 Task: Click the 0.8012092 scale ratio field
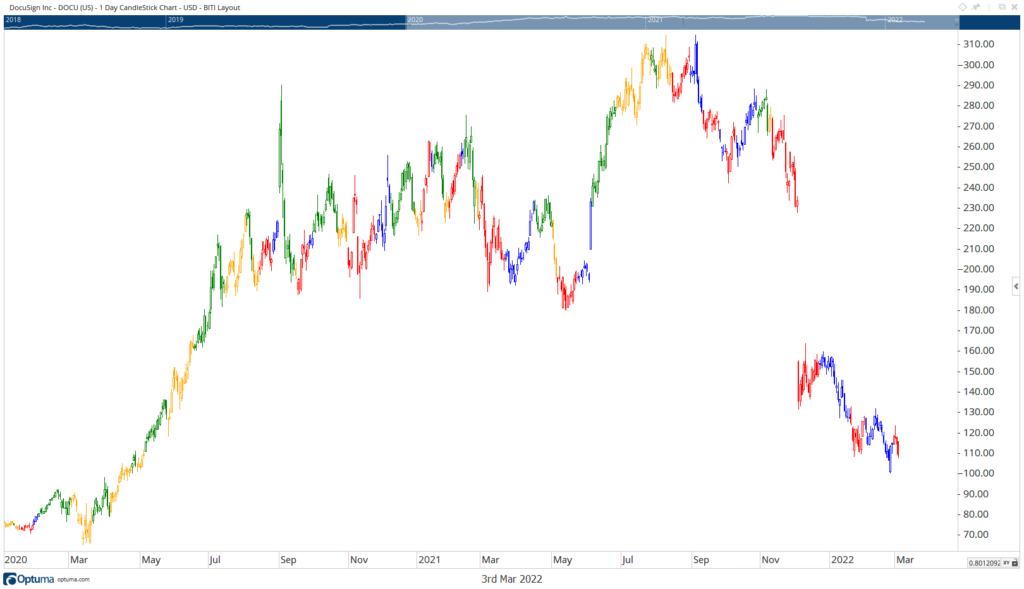(x=984, y=563)
